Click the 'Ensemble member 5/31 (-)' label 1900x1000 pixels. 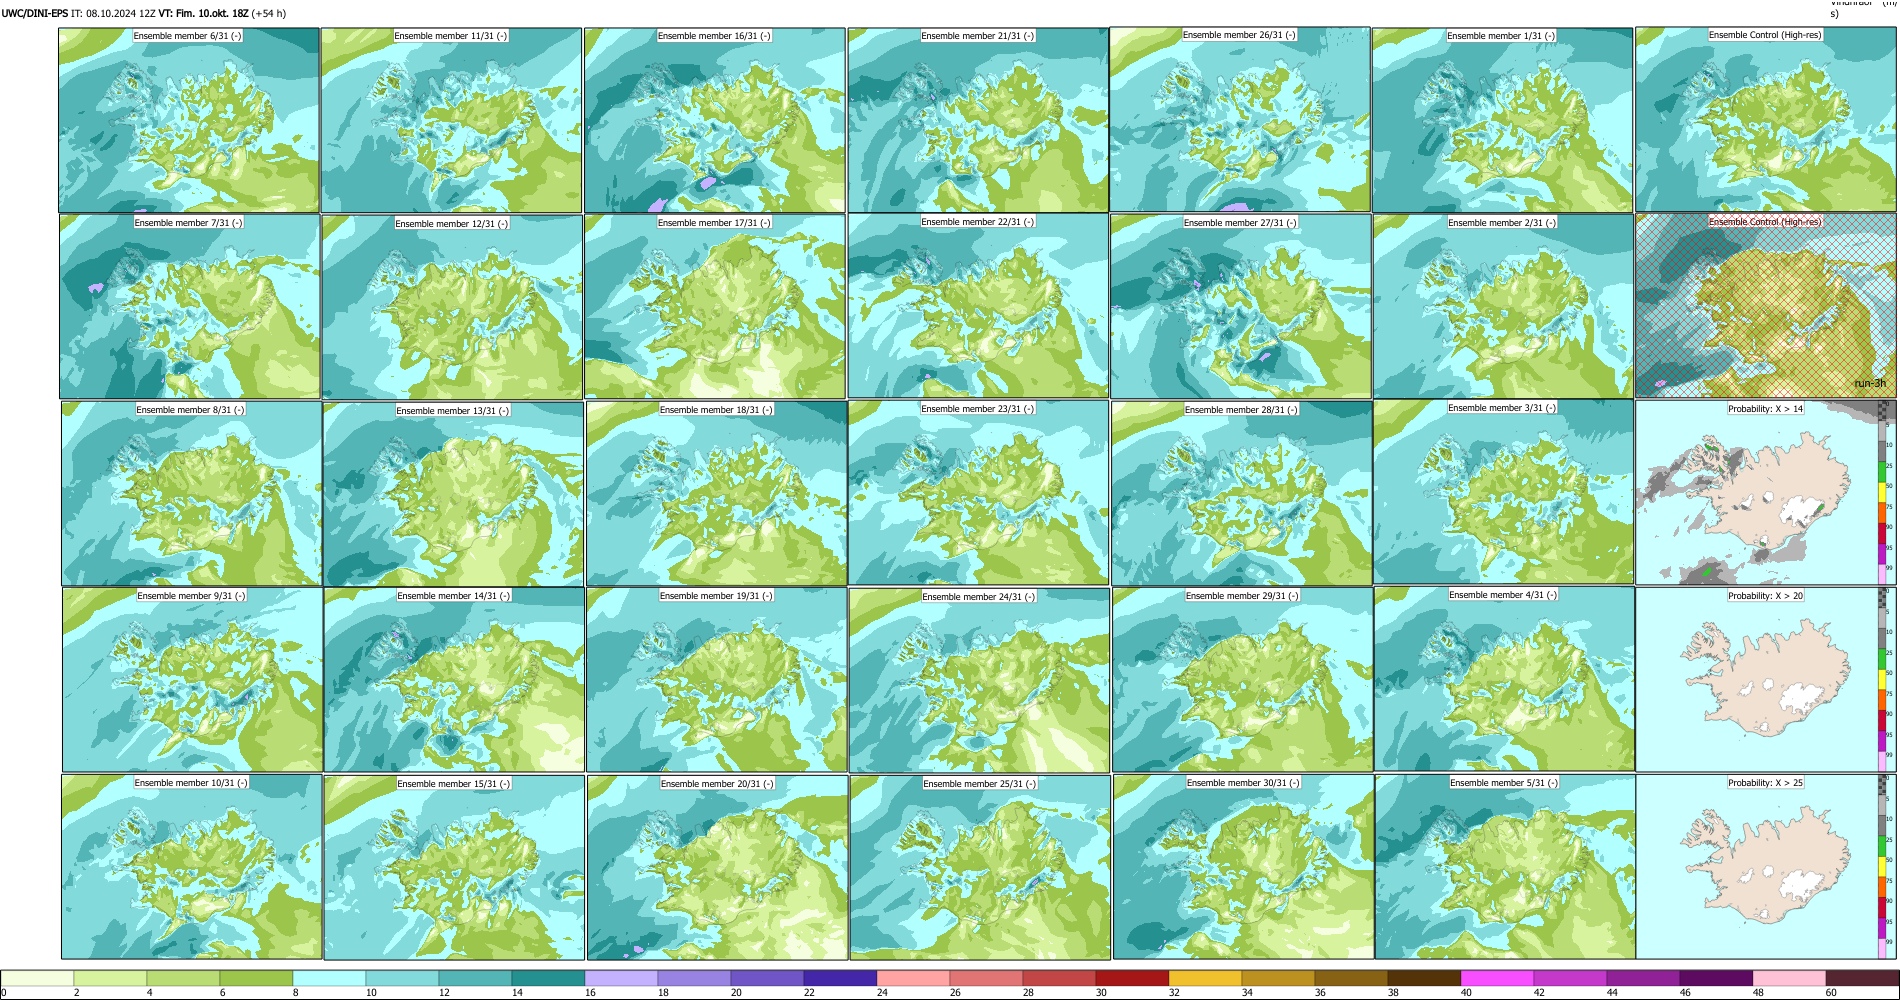click(x=1504, y=783)
